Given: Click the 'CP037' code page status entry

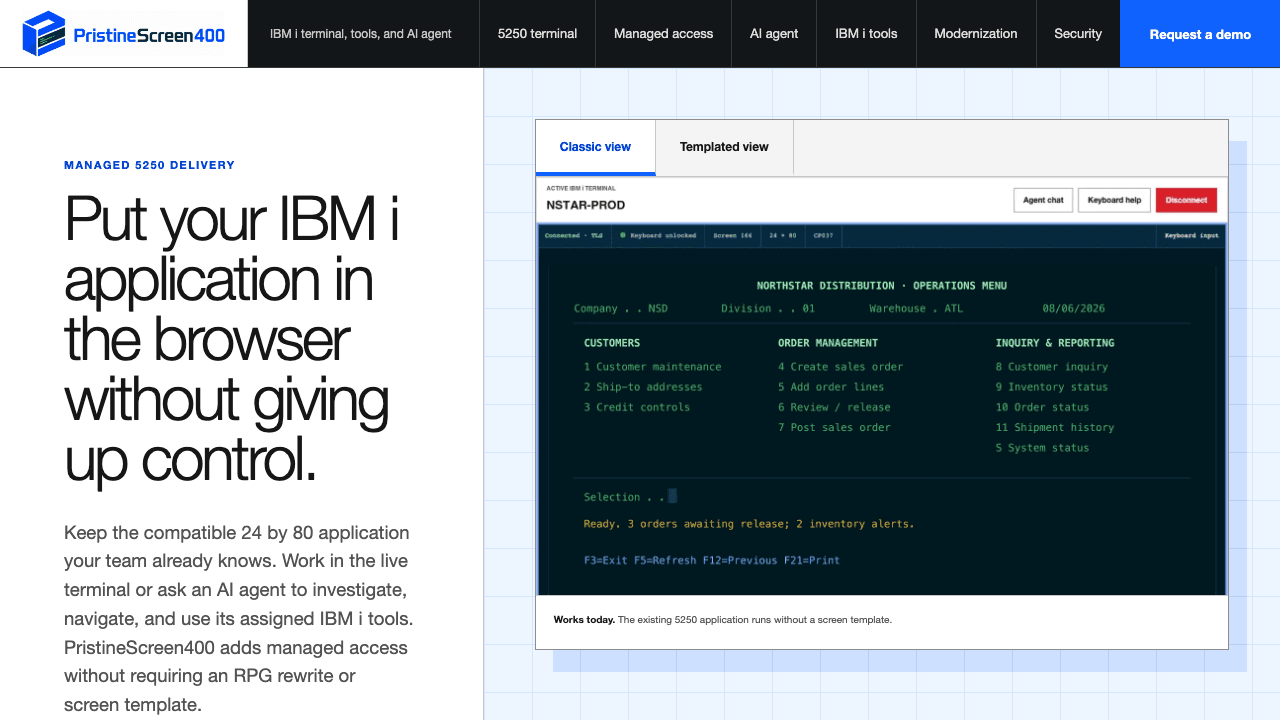Looking at the screenshot, I should tap(824, 236).
